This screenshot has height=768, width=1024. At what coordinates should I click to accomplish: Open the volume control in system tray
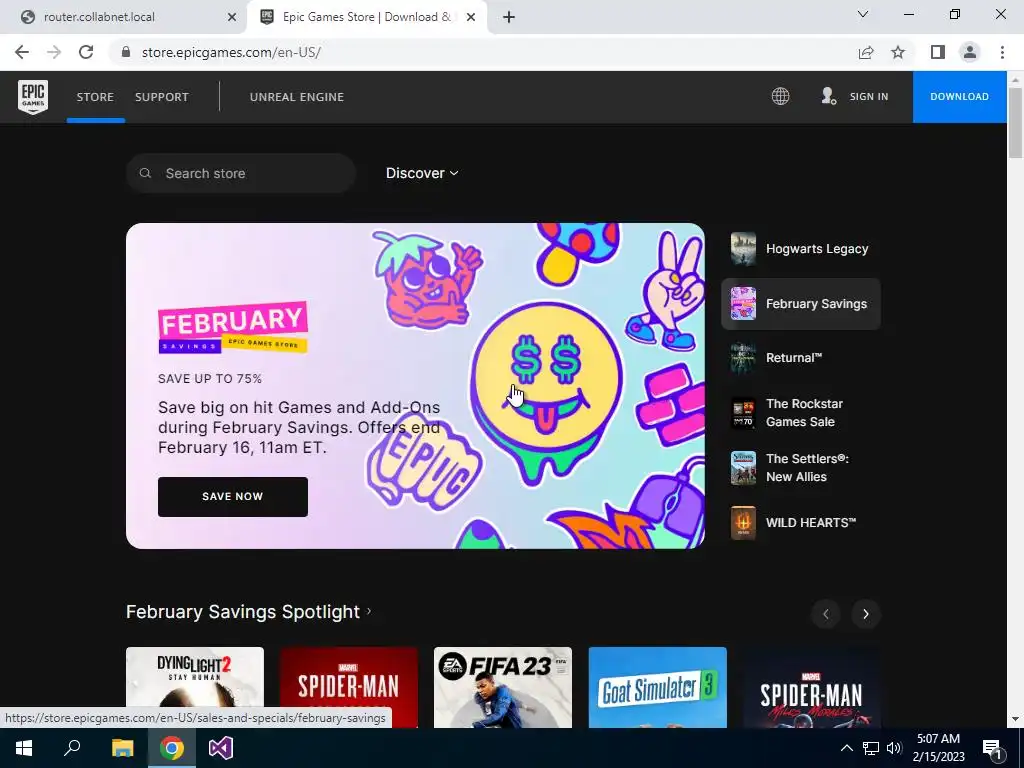(894, 748)
